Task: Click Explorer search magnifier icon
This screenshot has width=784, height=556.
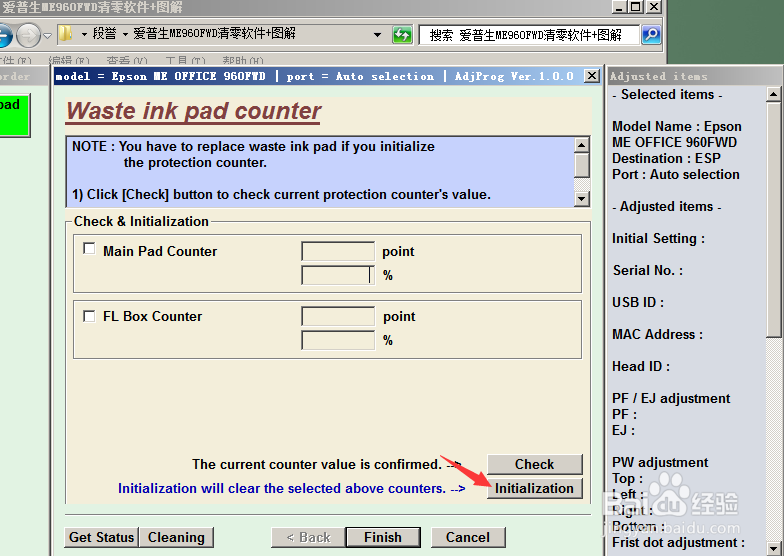Action: click(x=651, y=34)
